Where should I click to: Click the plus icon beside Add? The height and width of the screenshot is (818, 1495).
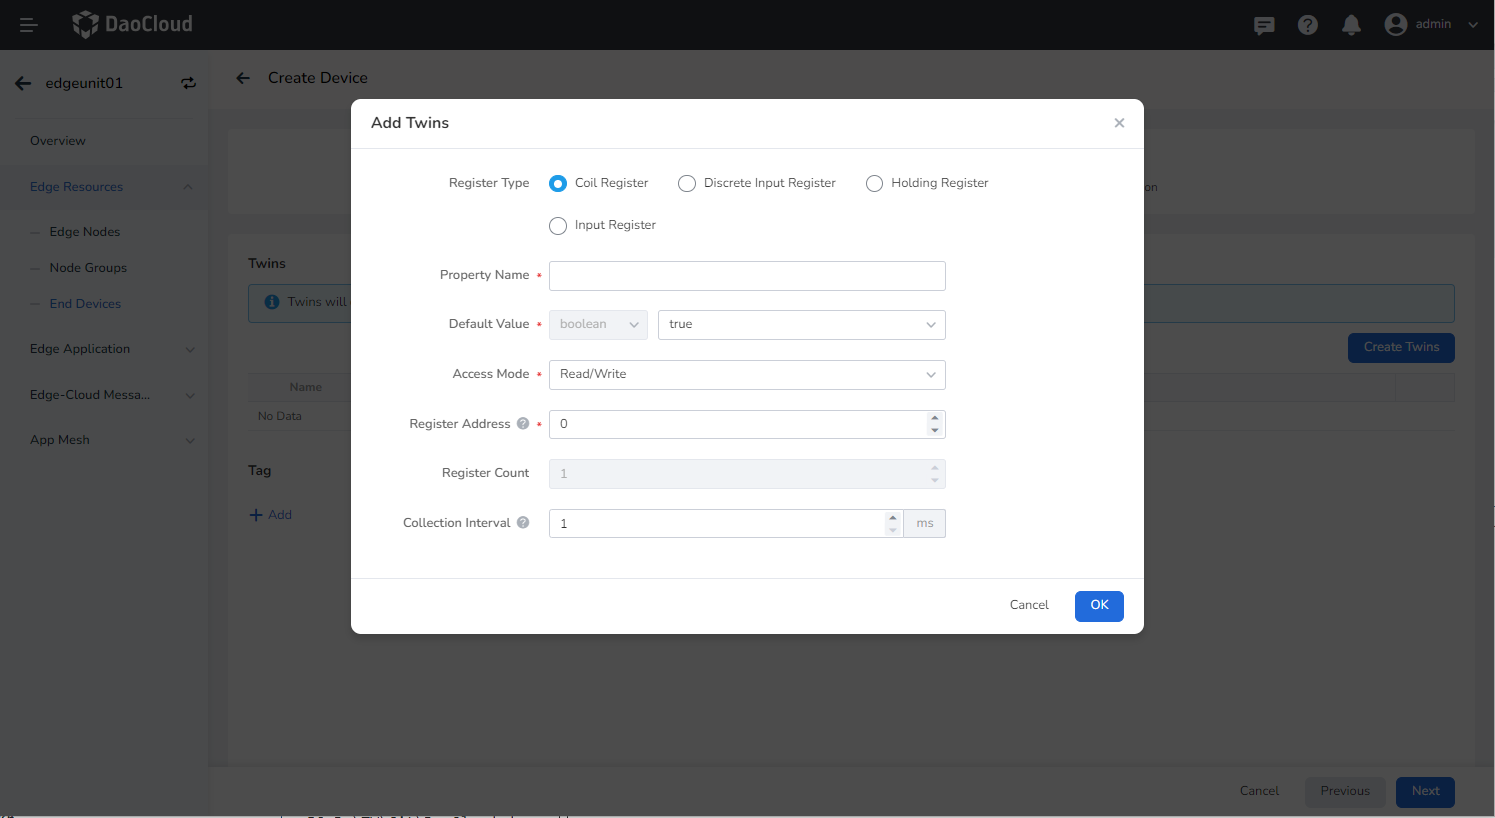click(256, 515)
